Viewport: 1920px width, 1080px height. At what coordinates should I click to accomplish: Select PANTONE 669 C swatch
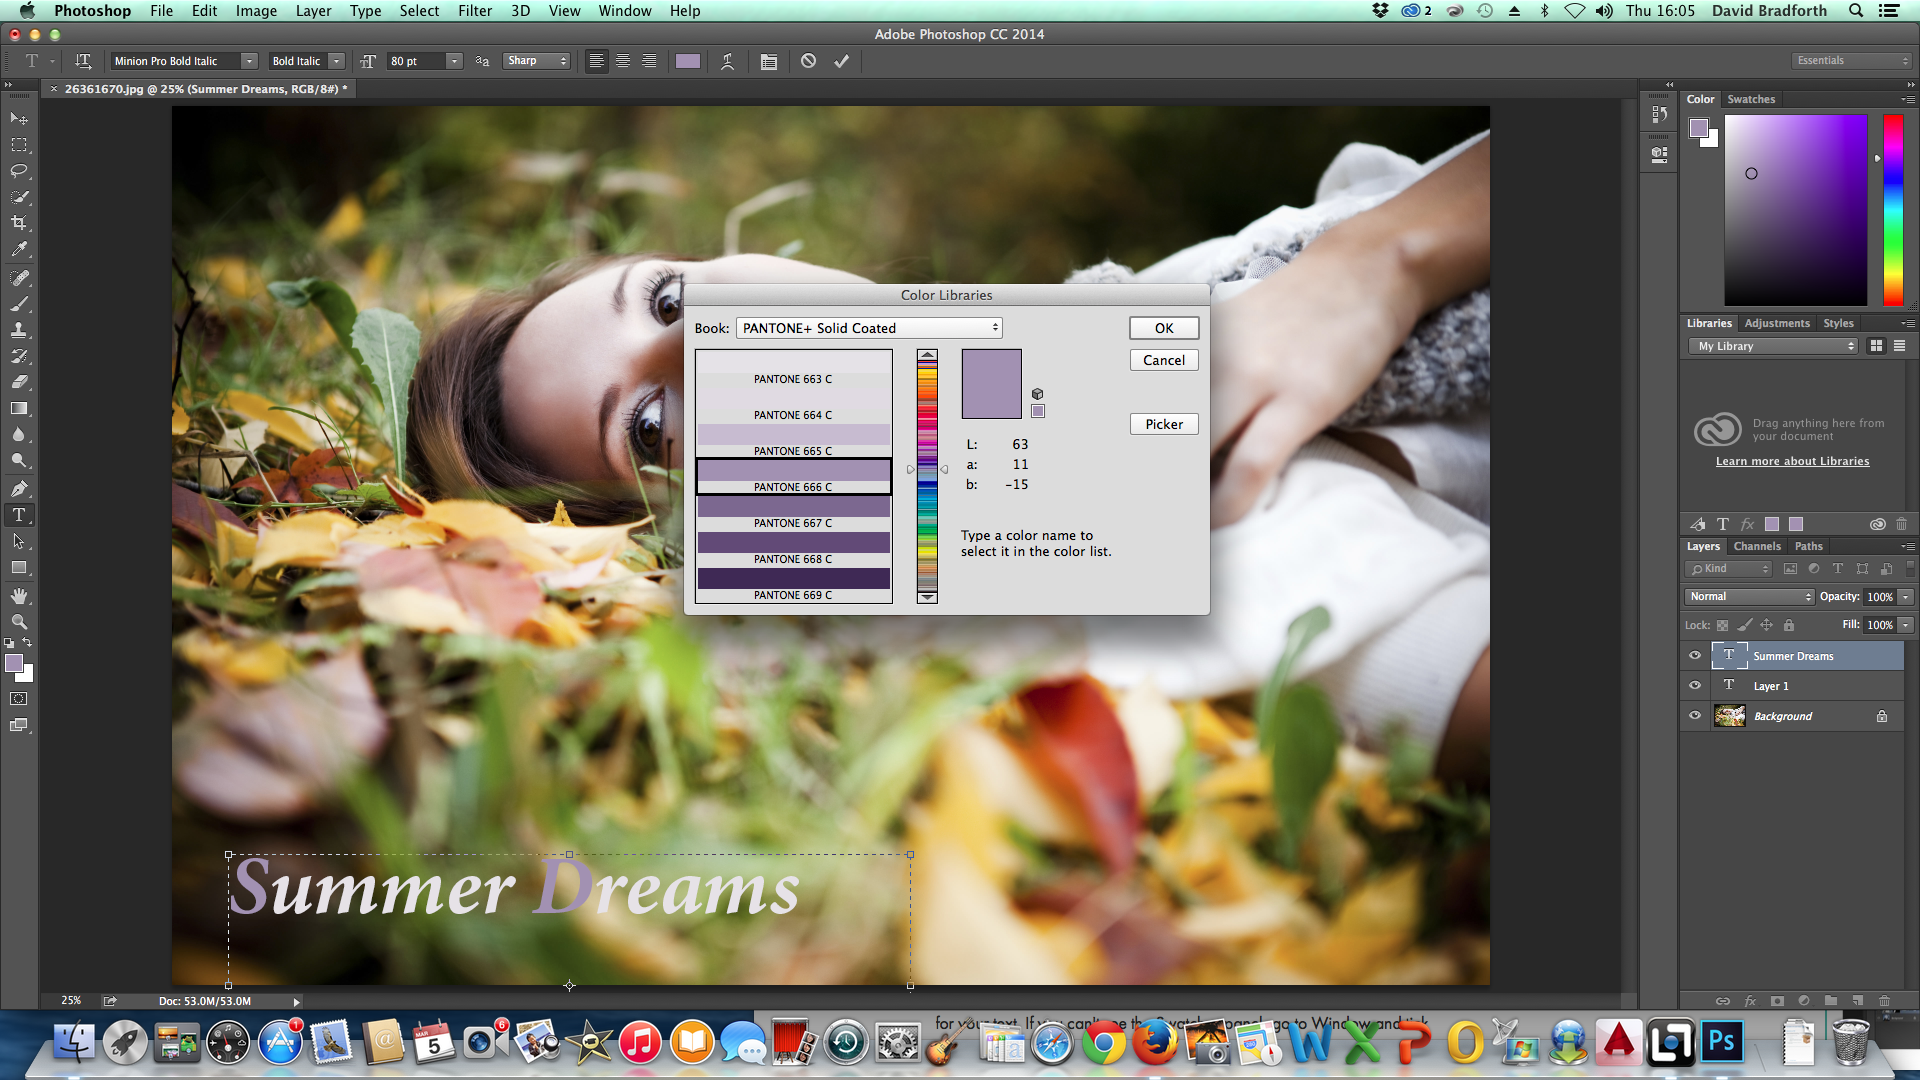pos(793,585)
